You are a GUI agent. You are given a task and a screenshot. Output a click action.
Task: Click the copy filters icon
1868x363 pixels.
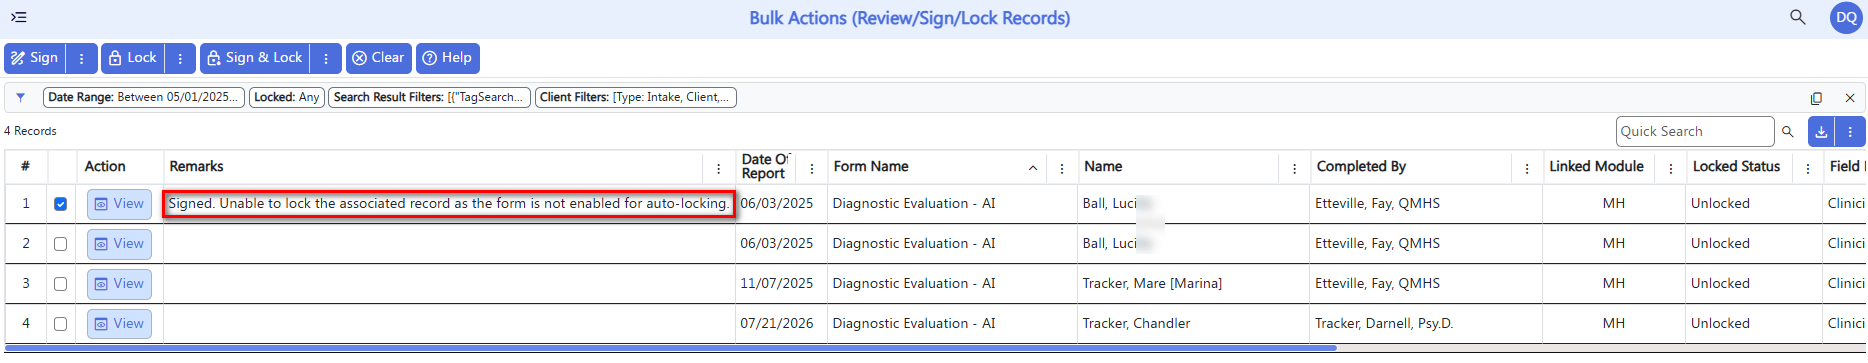point(1816,98)
